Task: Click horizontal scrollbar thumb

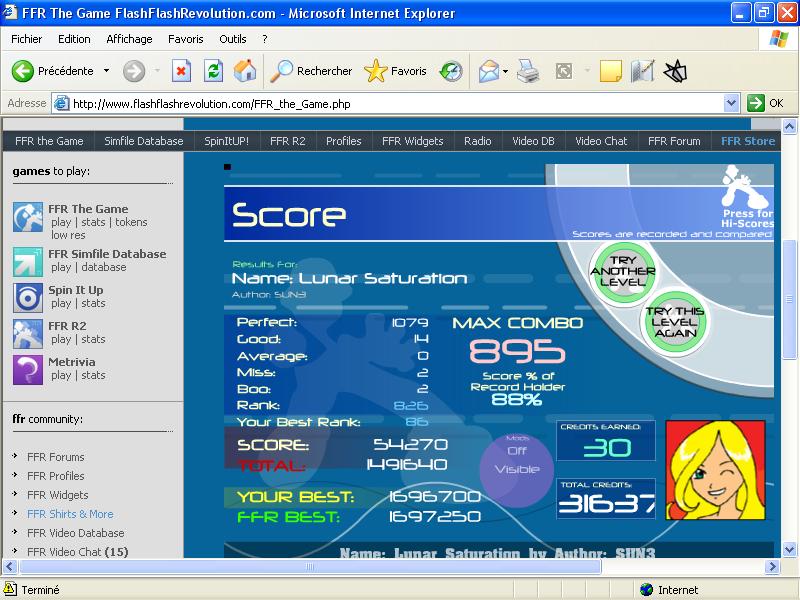Action: [x=310, y=566]
